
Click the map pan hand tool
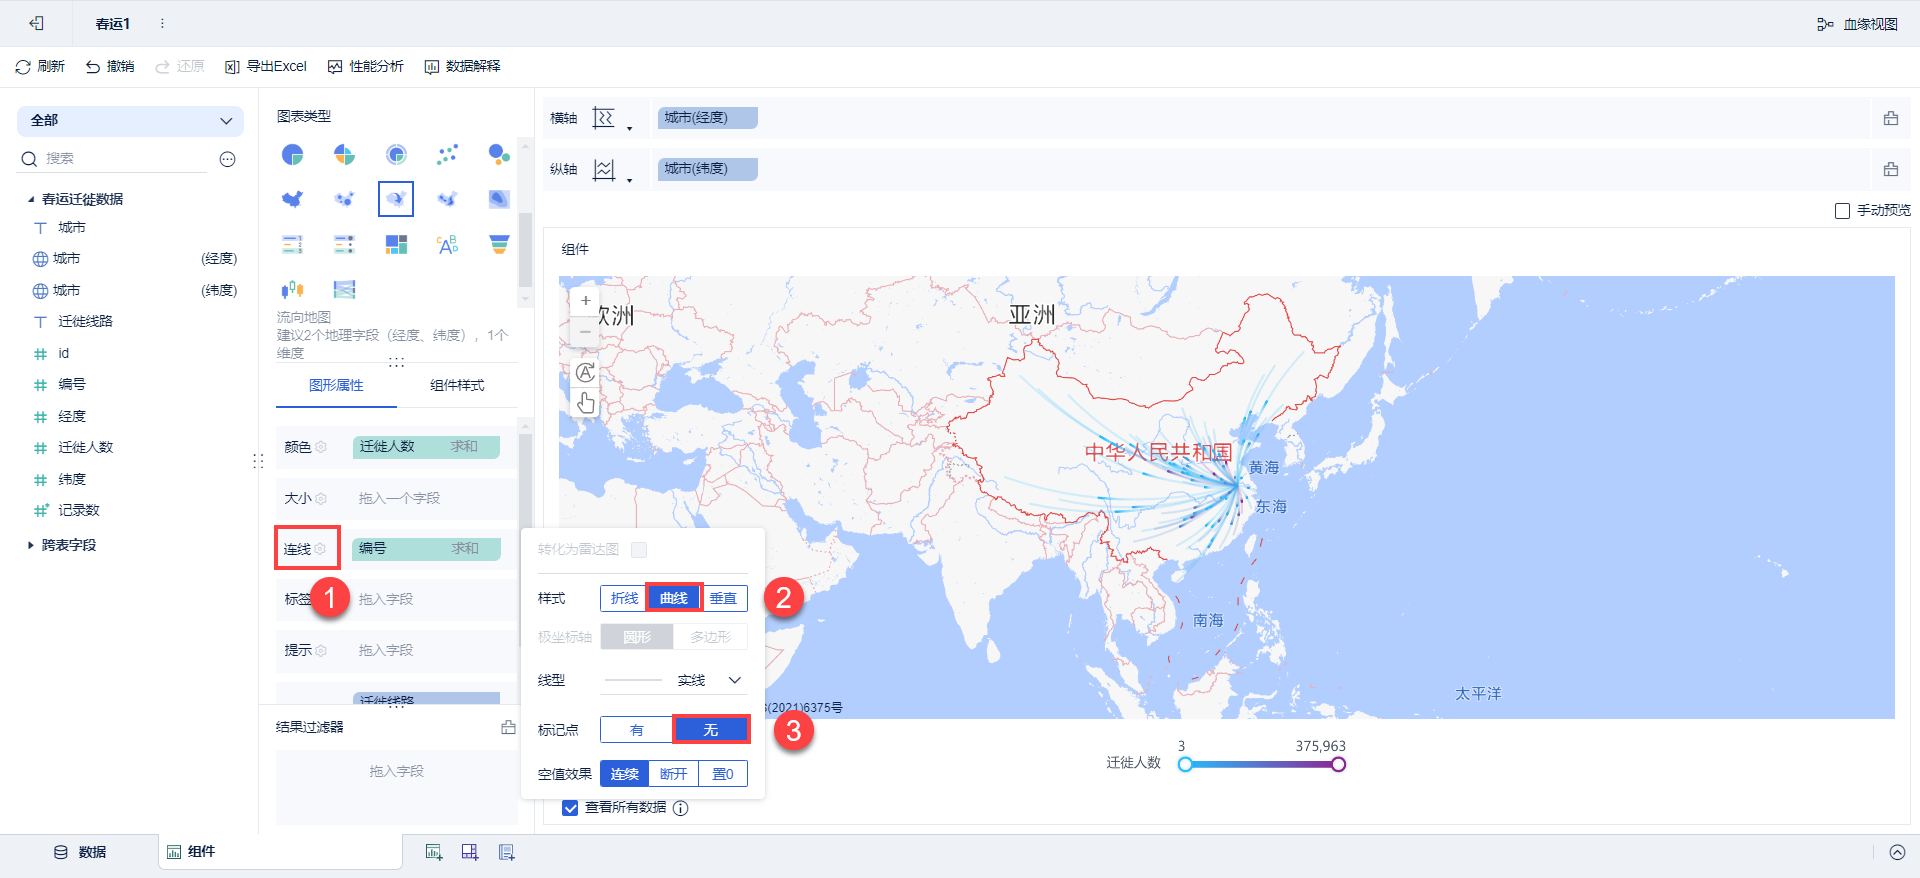coord(586,403)
